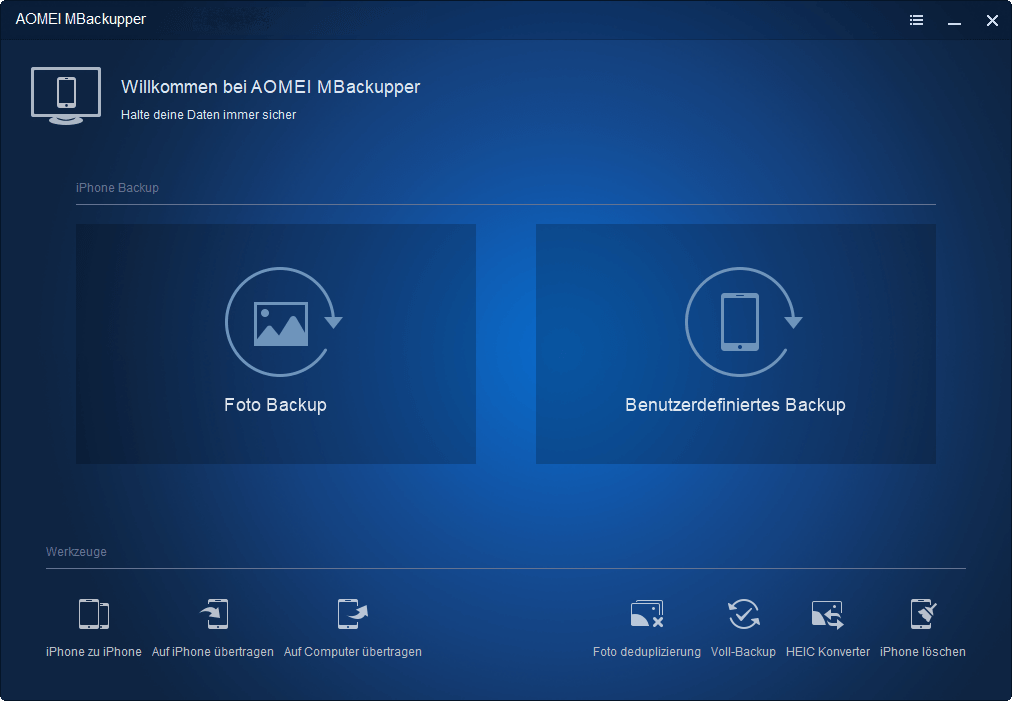Click the iPhone löschen text label
This screenshot has height=701, width=1012.
click(922, 652)
